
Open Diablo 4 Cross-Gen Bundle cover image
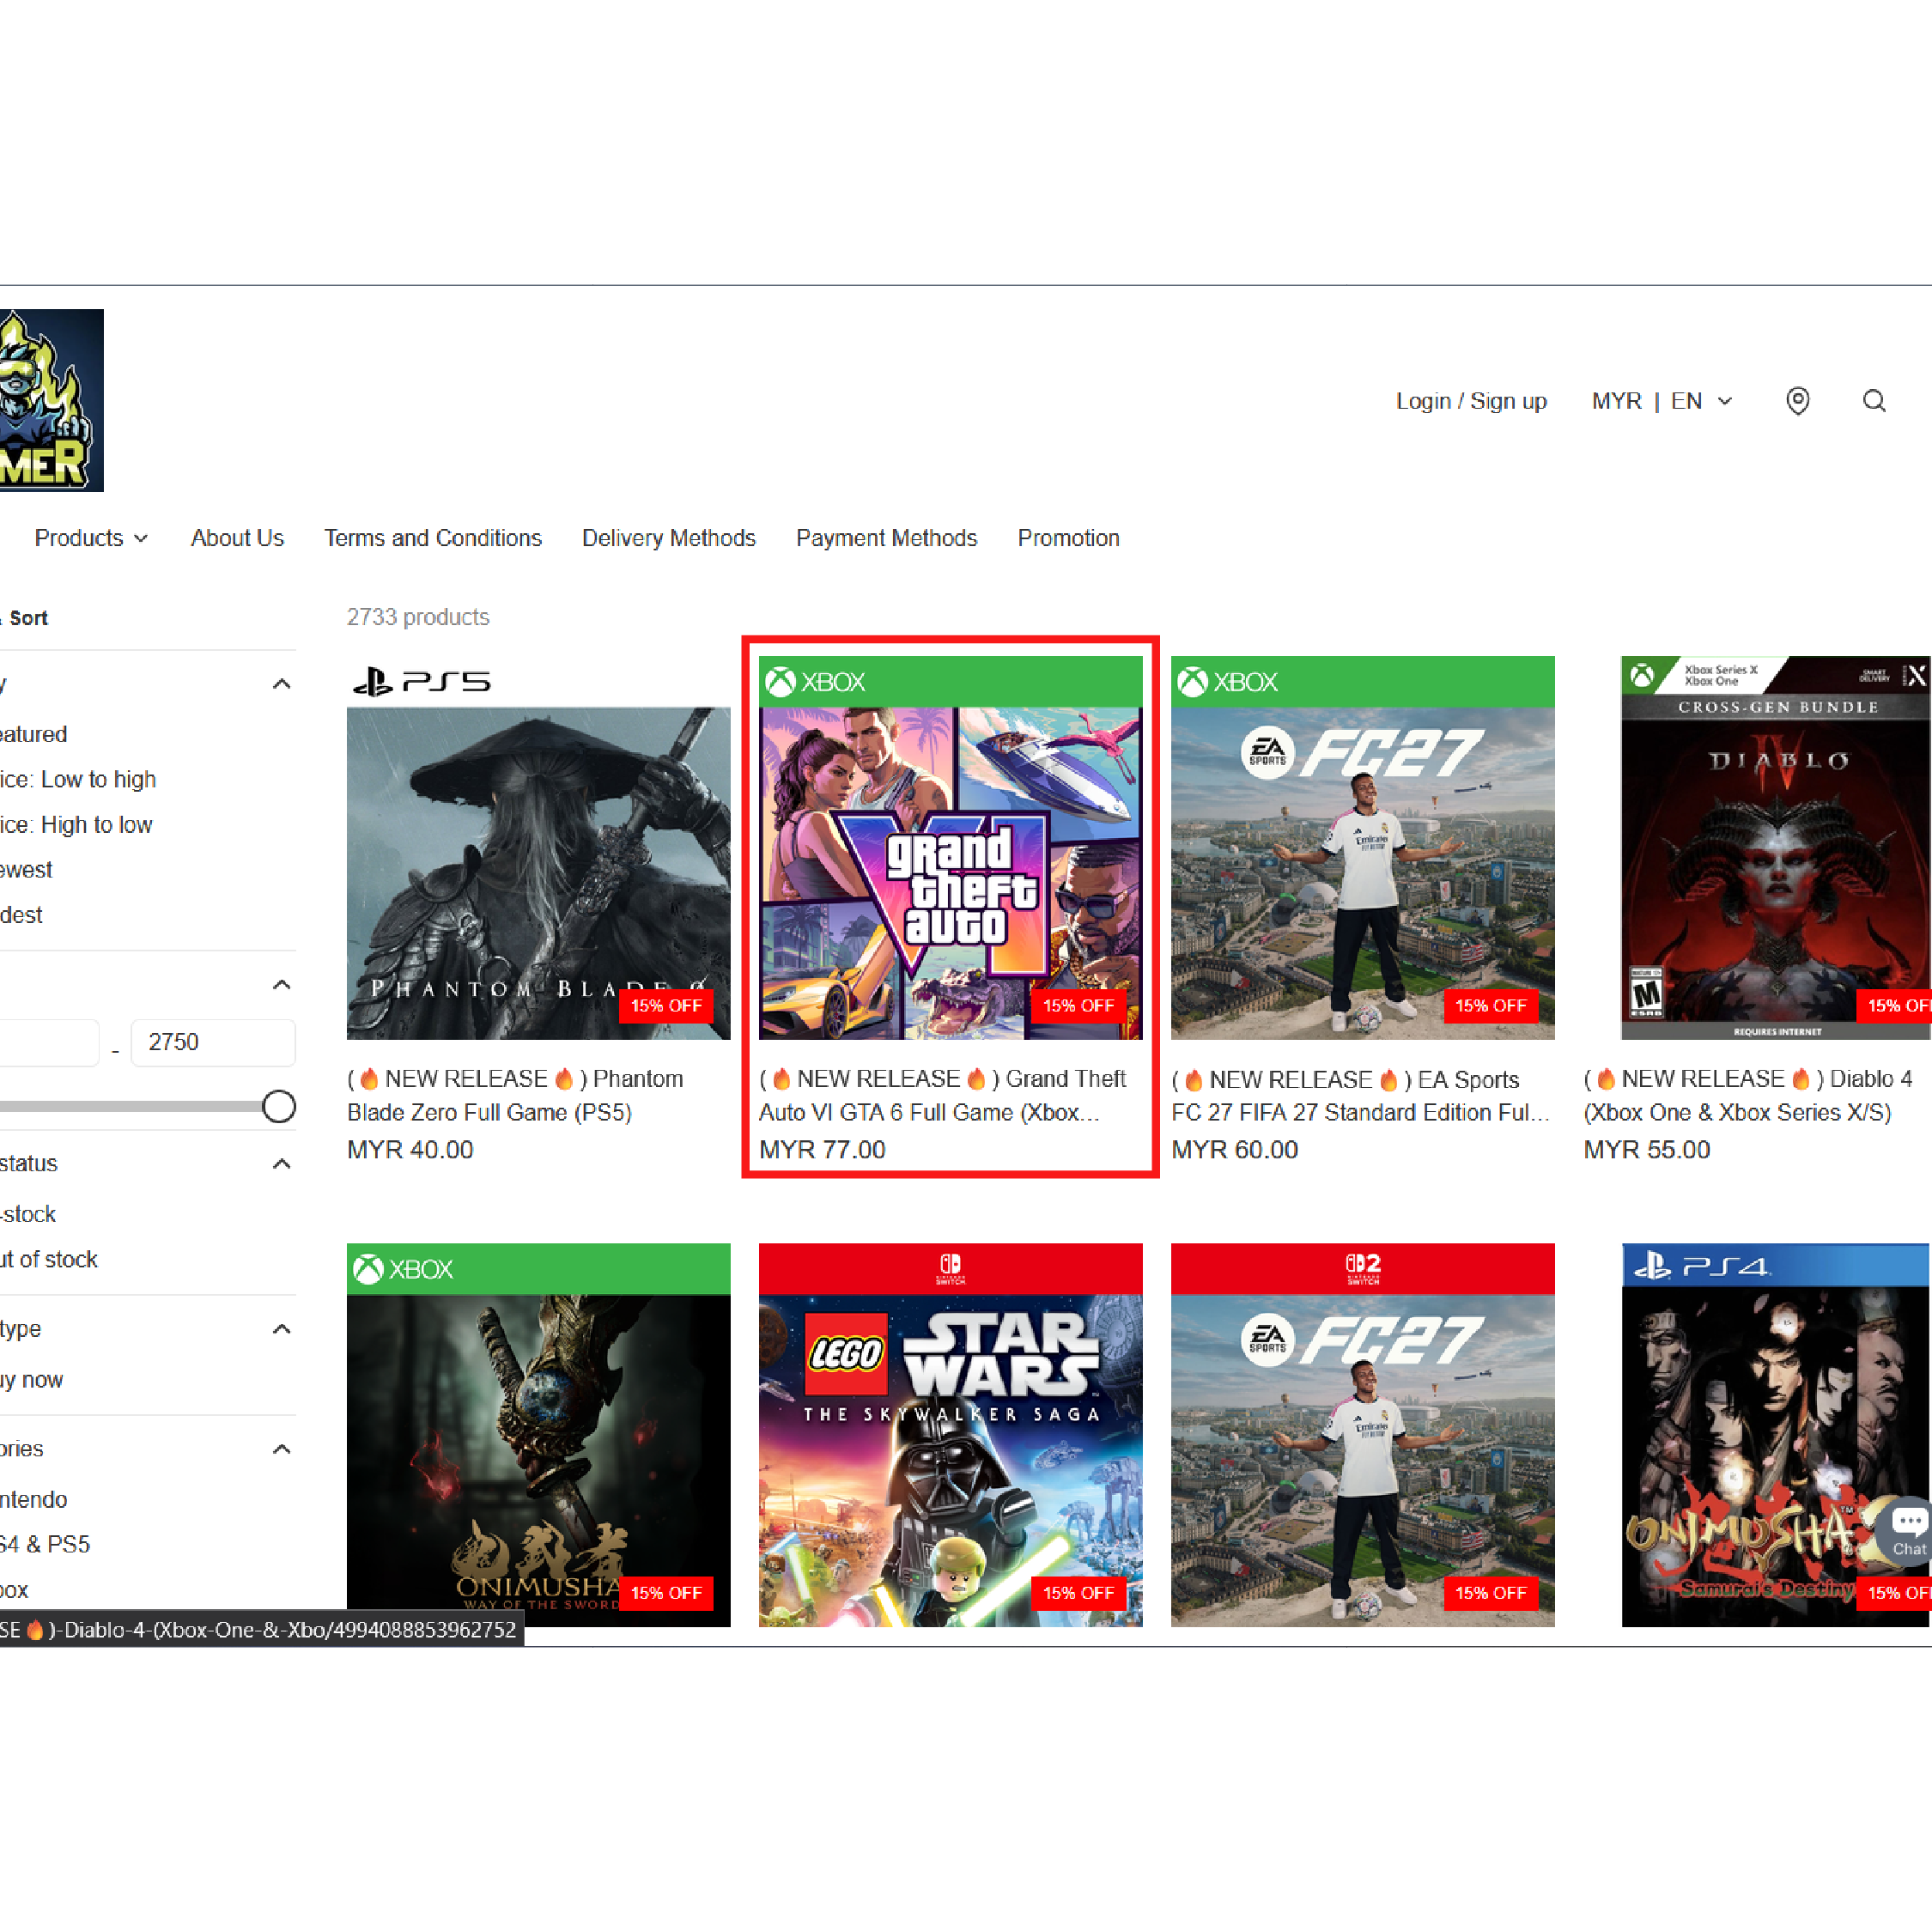coord(1776,848)
